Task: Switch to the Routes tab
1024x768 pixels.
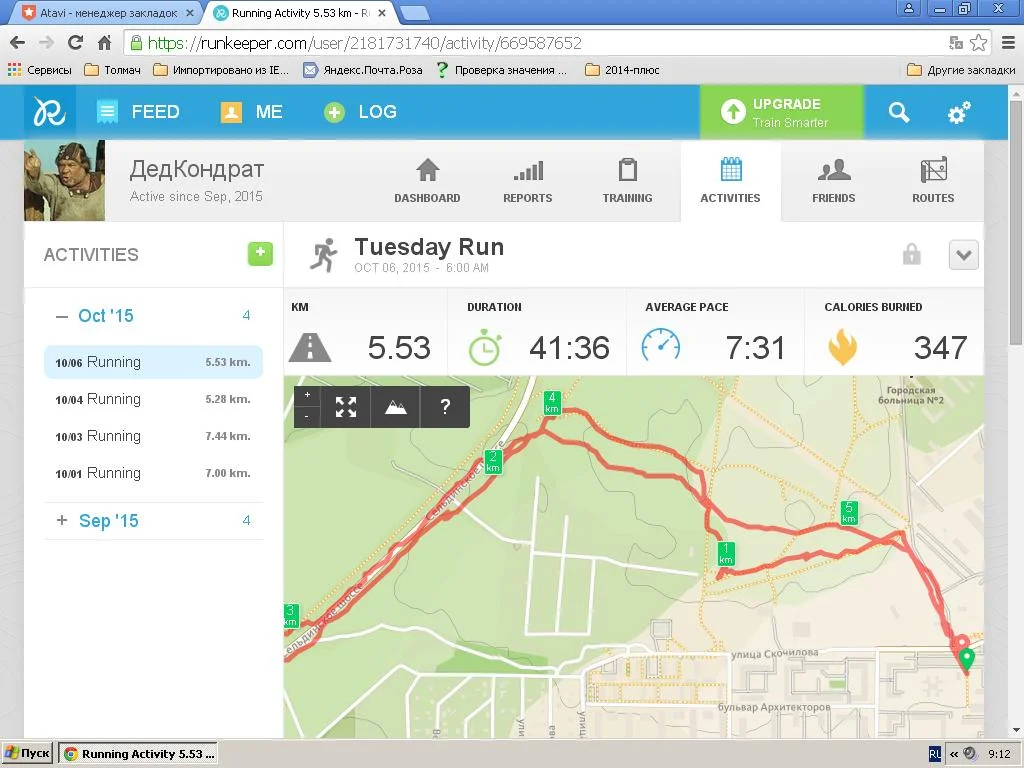Action: [x=933, y=181]
